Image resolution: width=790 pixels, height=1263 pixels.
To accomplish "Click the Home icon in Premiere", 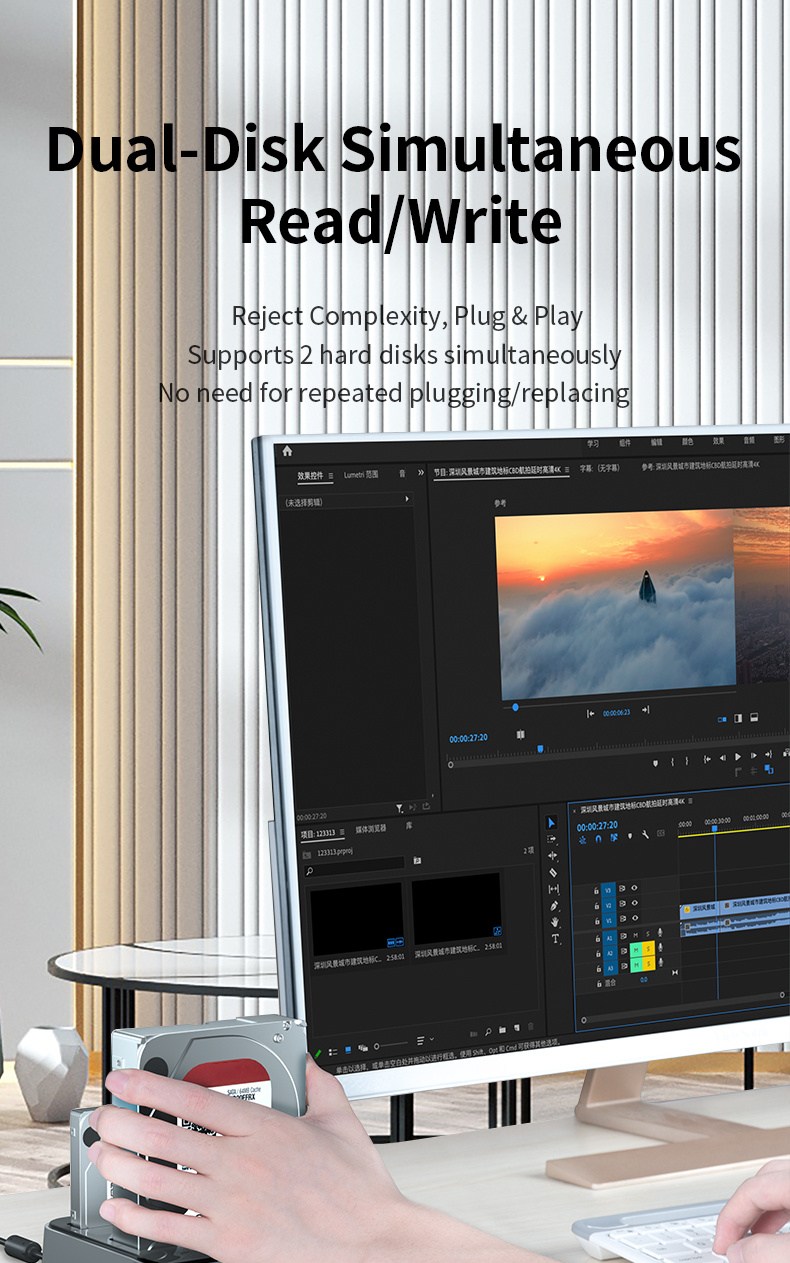I will [287, 451].
